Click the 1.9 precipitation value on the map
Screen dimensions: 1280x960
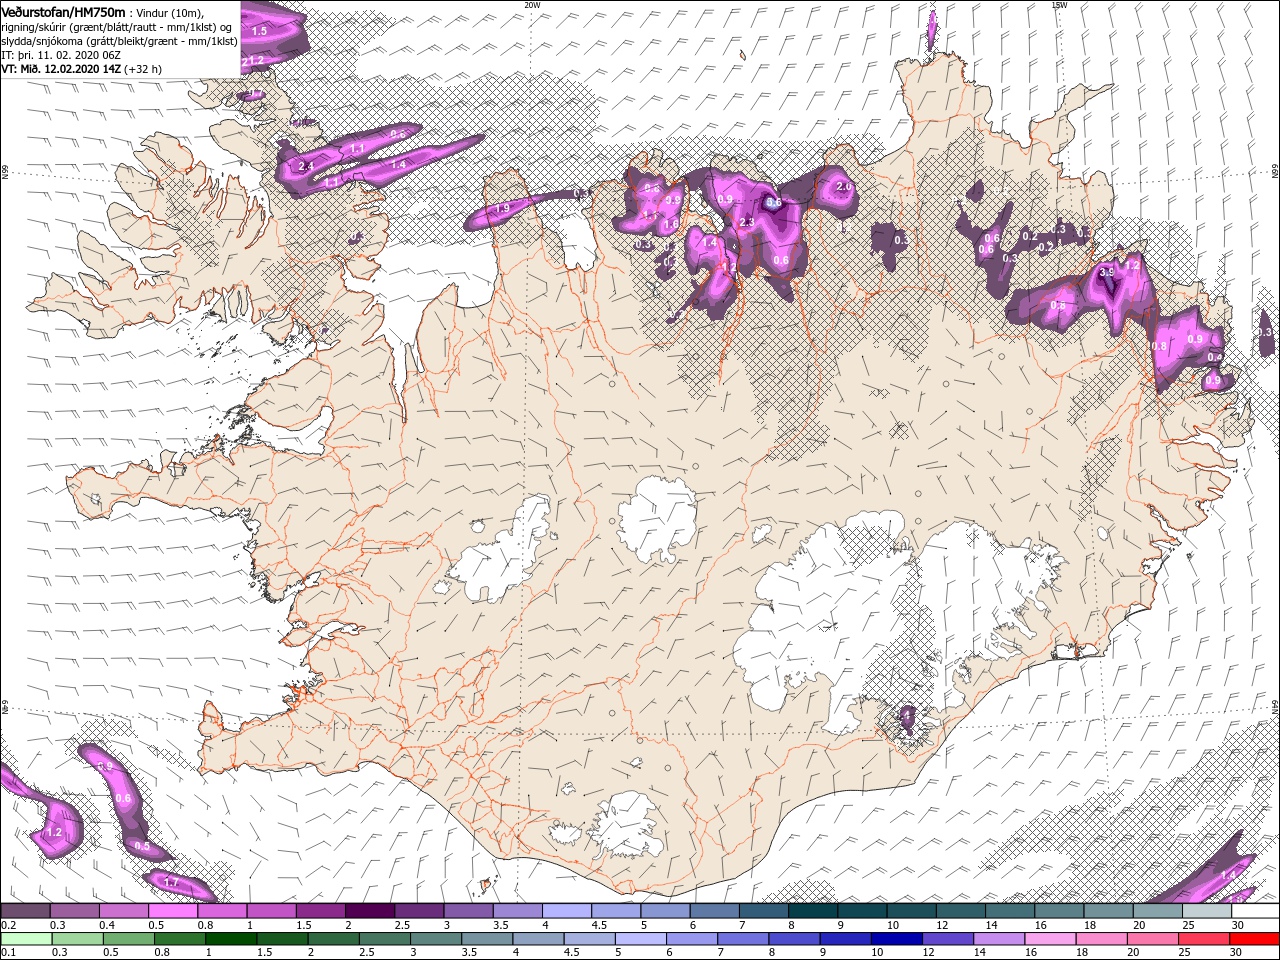pyautogui.click(x=503, y=208)
